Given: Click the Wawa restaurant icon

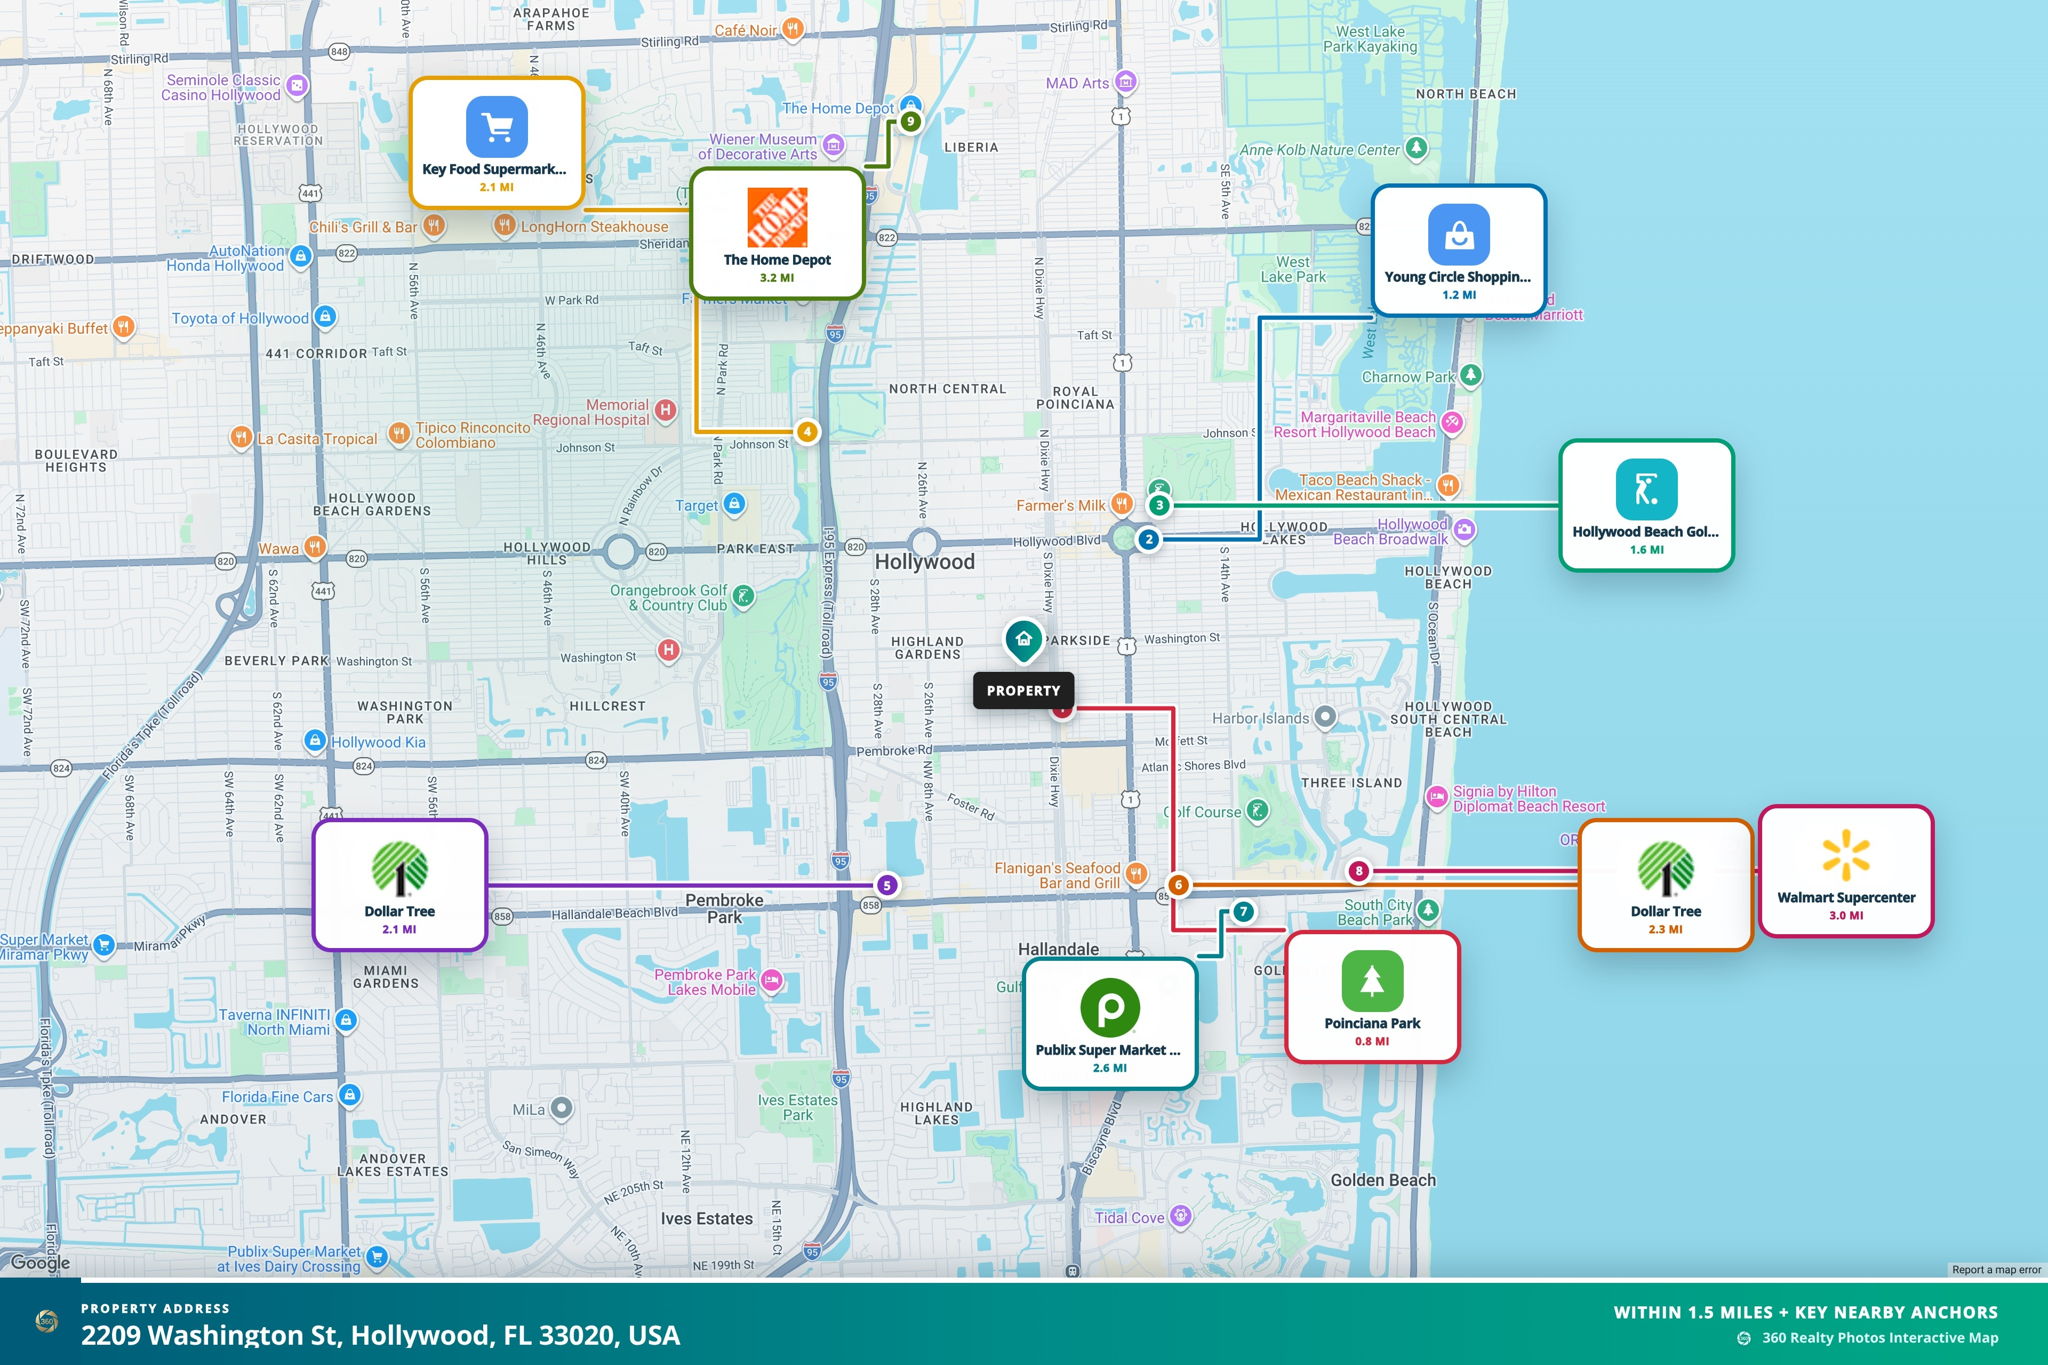Looking at the screenshot, I should (315, 547).
